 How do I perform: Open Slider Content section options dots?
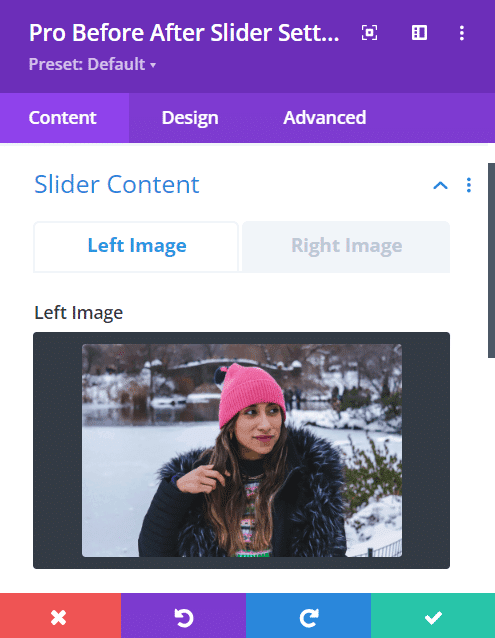[x=469, y=185]
